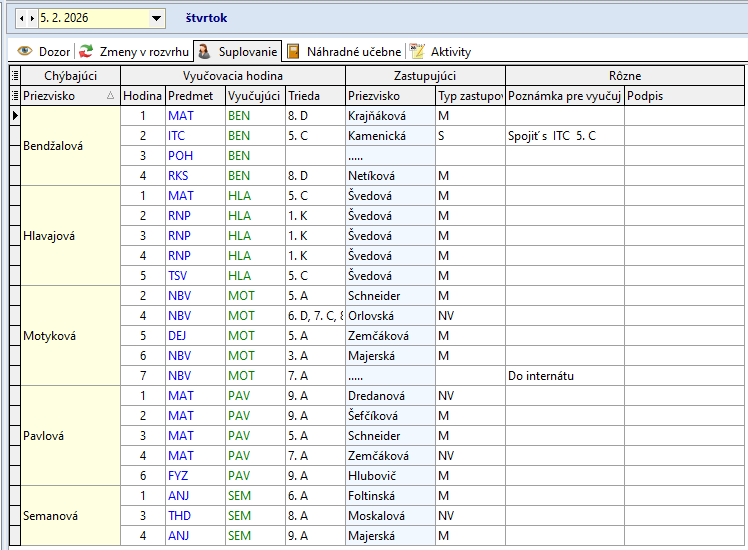Click the Hodina column header
The height and width of the screenshot is (550, 748).
142,96
